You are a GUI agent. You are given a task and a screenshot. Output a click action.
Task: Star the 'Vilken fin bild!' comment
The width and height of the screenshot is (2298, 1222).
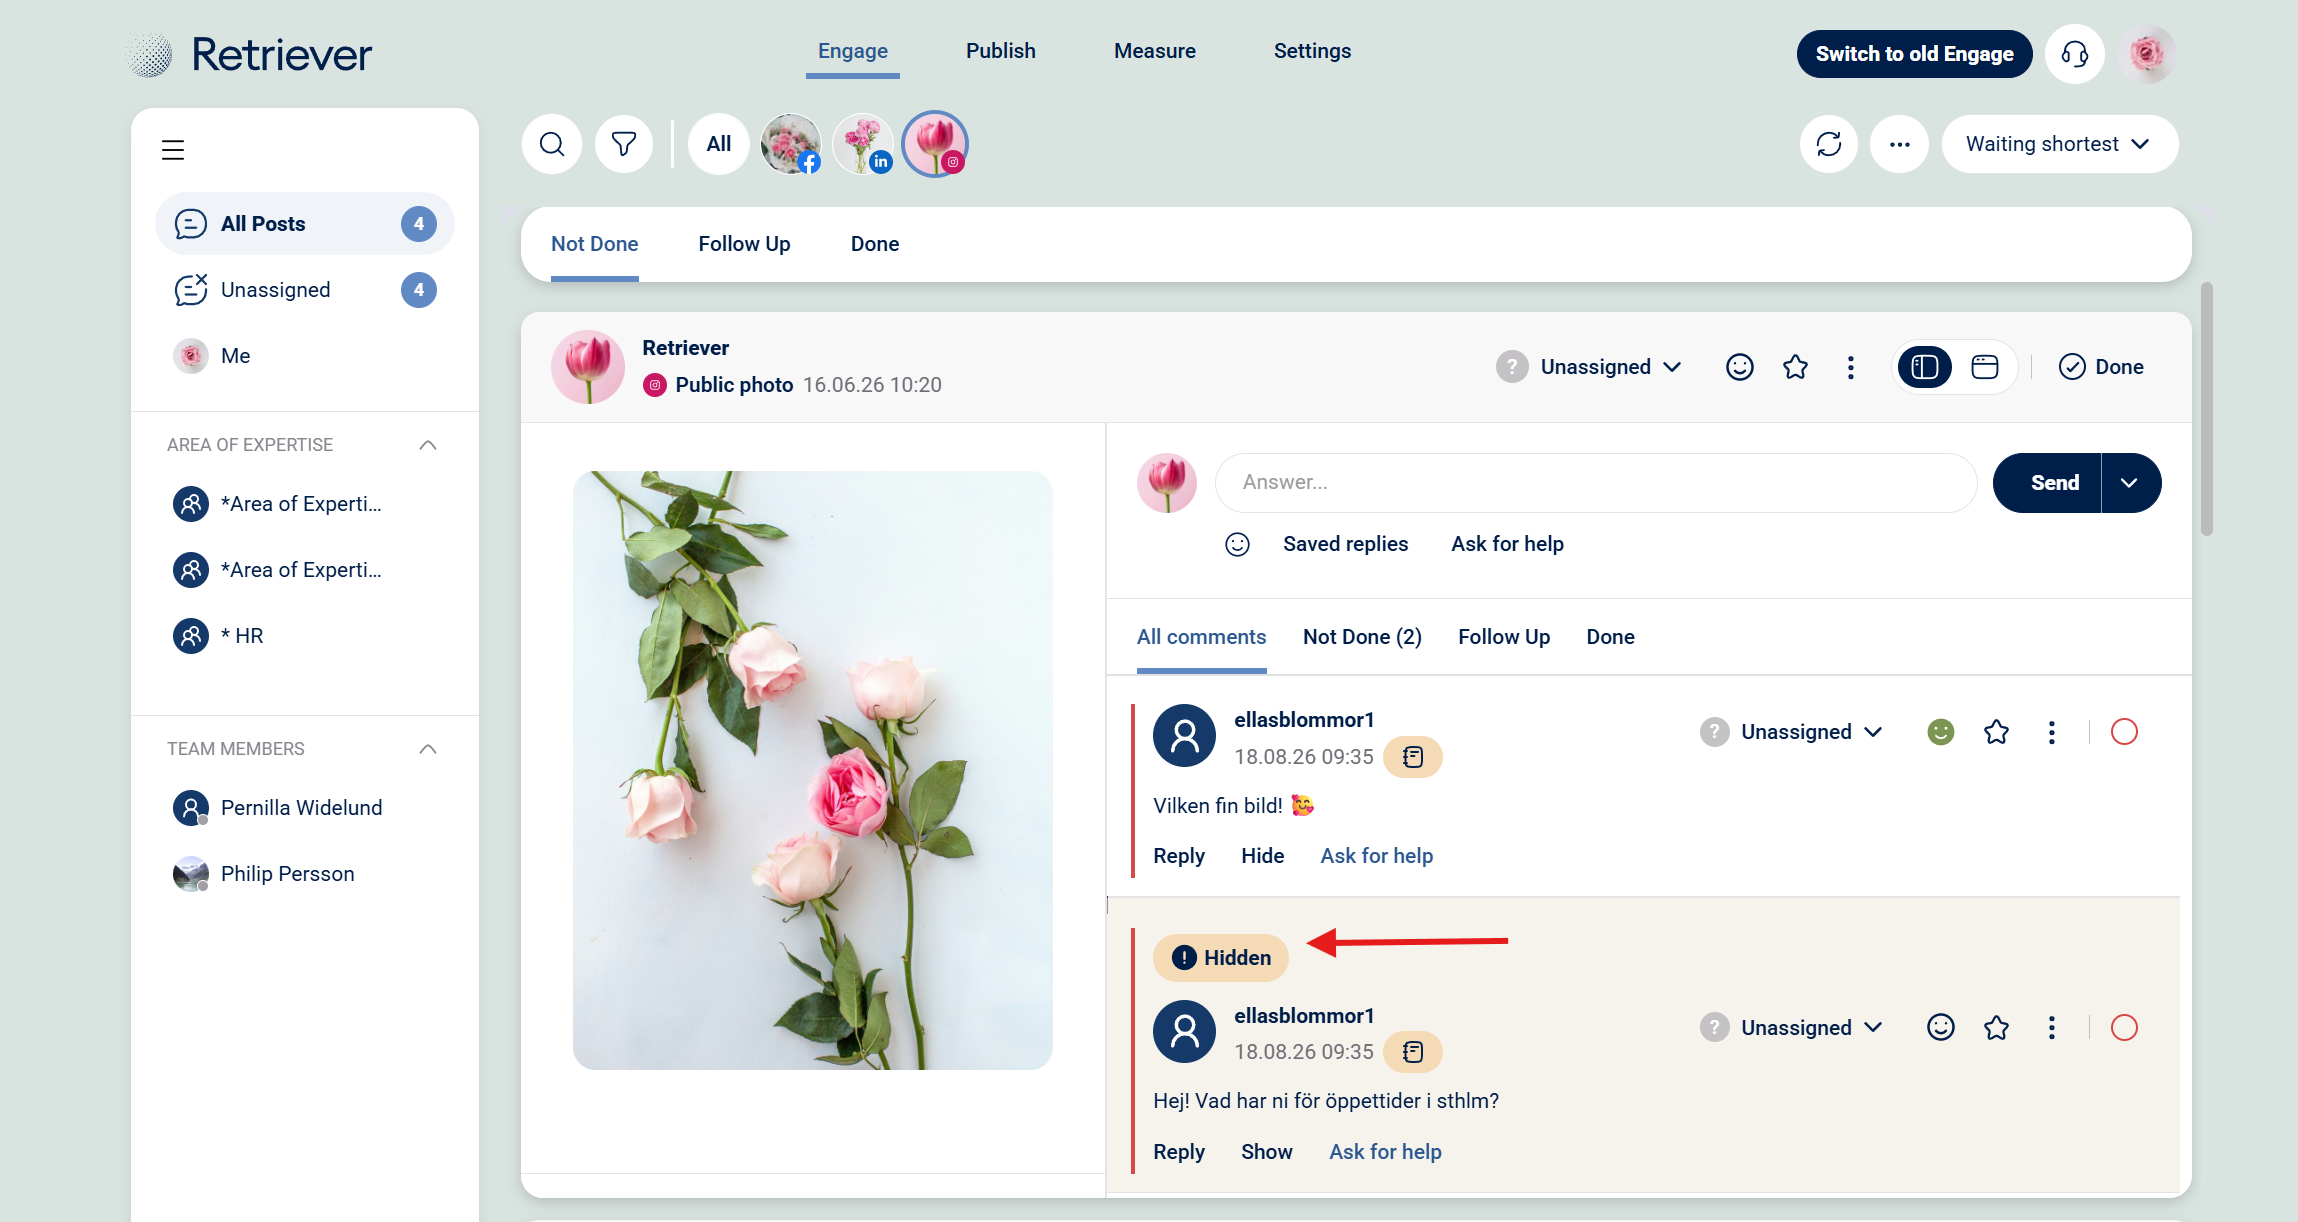coord(1997,732)
